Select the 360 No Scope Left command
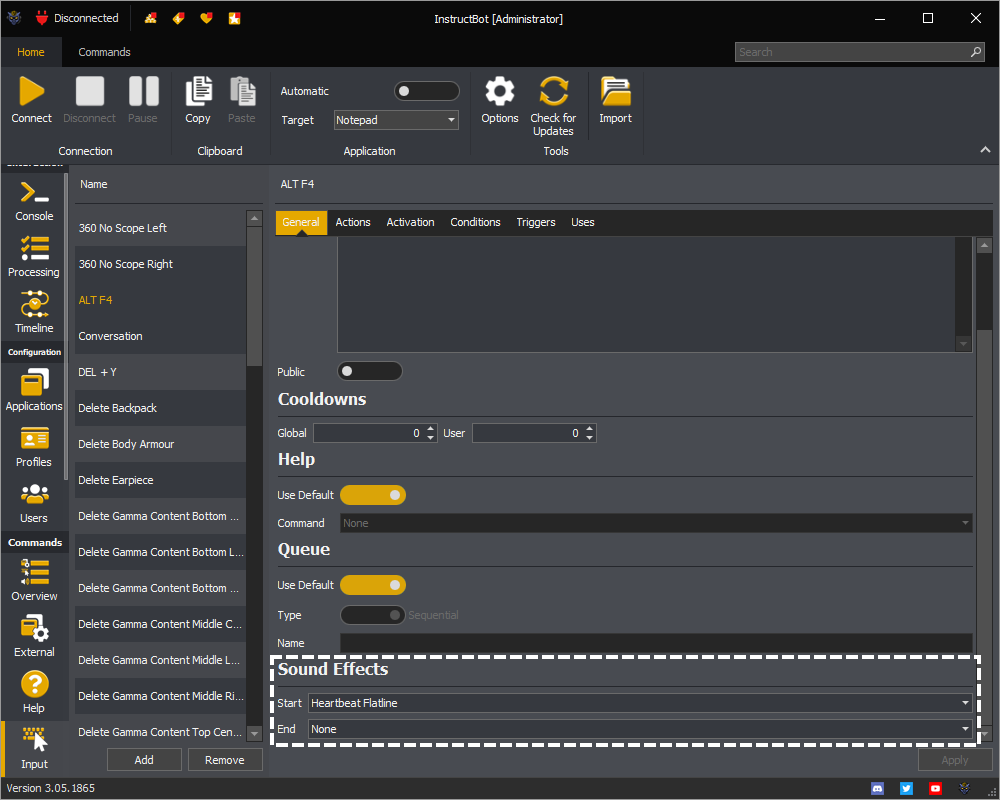The width and height of the screenshot is (1000, 800). 160,228
